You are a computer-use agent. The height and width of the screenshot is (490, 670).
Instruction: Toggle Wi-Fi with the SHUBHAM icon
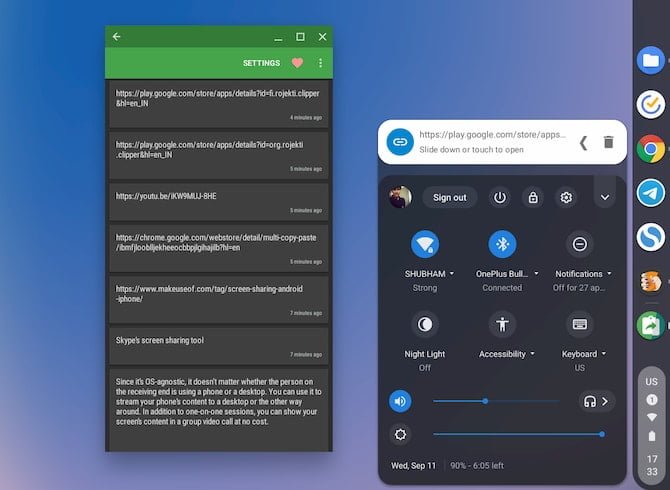pyautogui.click(x=425, y=244)
